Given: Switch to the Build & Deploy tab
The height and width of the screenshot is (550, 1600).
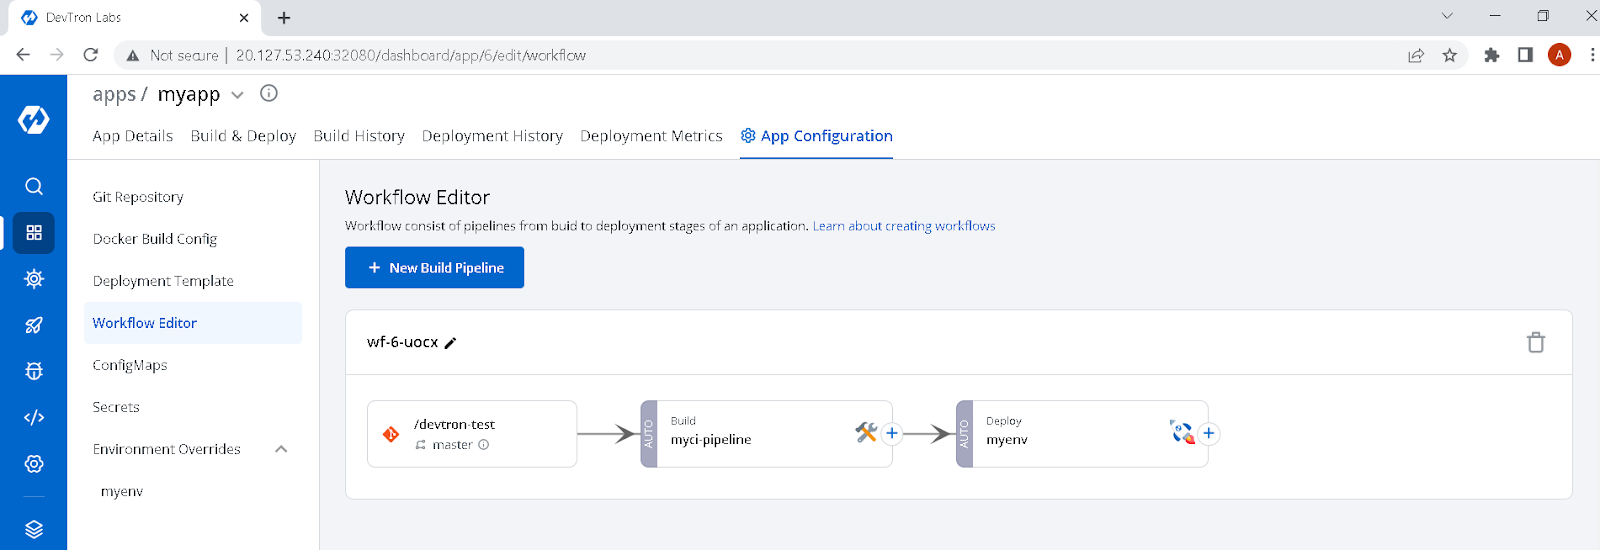Looking at the screenshot, I should pos(243,136).
